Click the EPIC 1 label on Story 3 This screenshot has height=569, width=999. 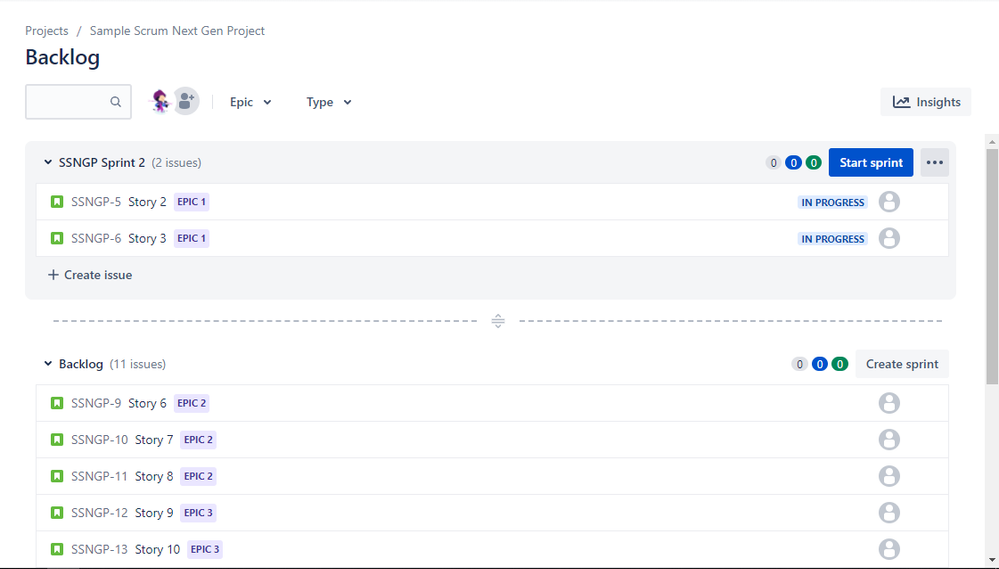191,238
